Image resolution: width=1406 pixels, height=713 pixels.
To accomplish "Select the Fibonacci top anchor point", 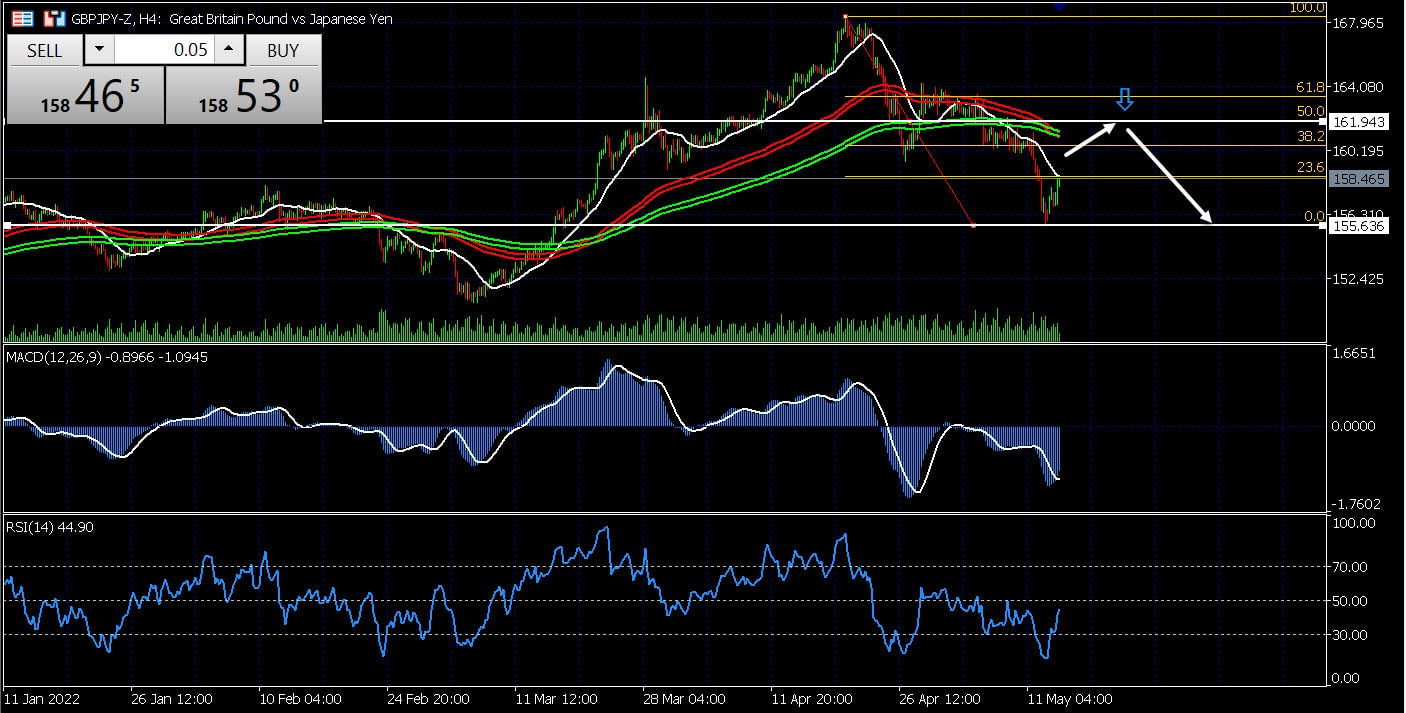I will click(846, 16).
